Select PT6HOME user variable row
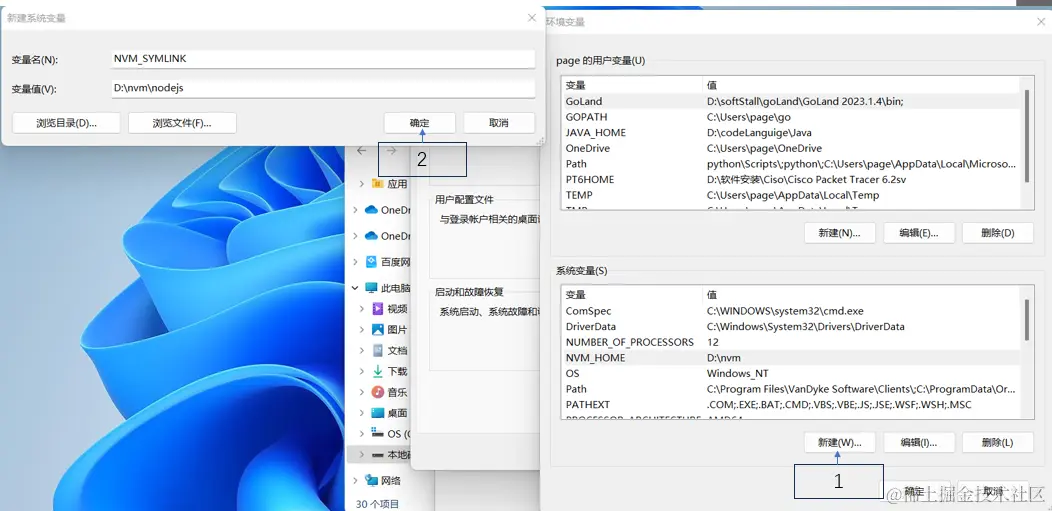 tap(792, 180)
